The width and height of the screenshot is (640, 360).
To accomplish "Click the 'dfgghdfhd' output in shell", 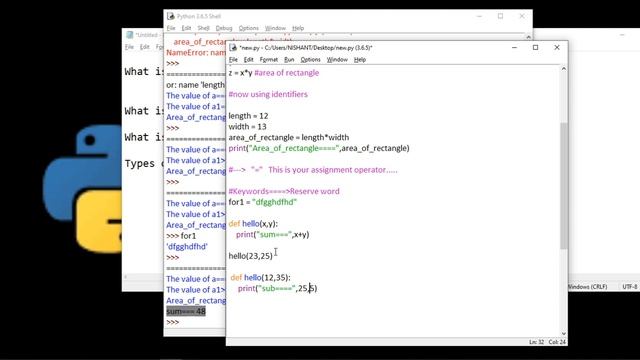I will click(187, 247).
